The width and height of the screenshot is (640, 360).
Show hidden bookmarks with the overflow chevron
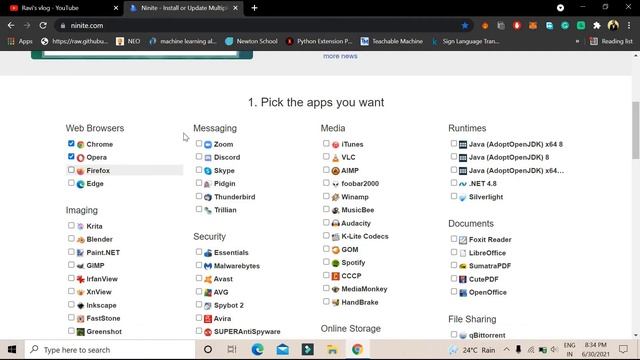tap(577, 41)
